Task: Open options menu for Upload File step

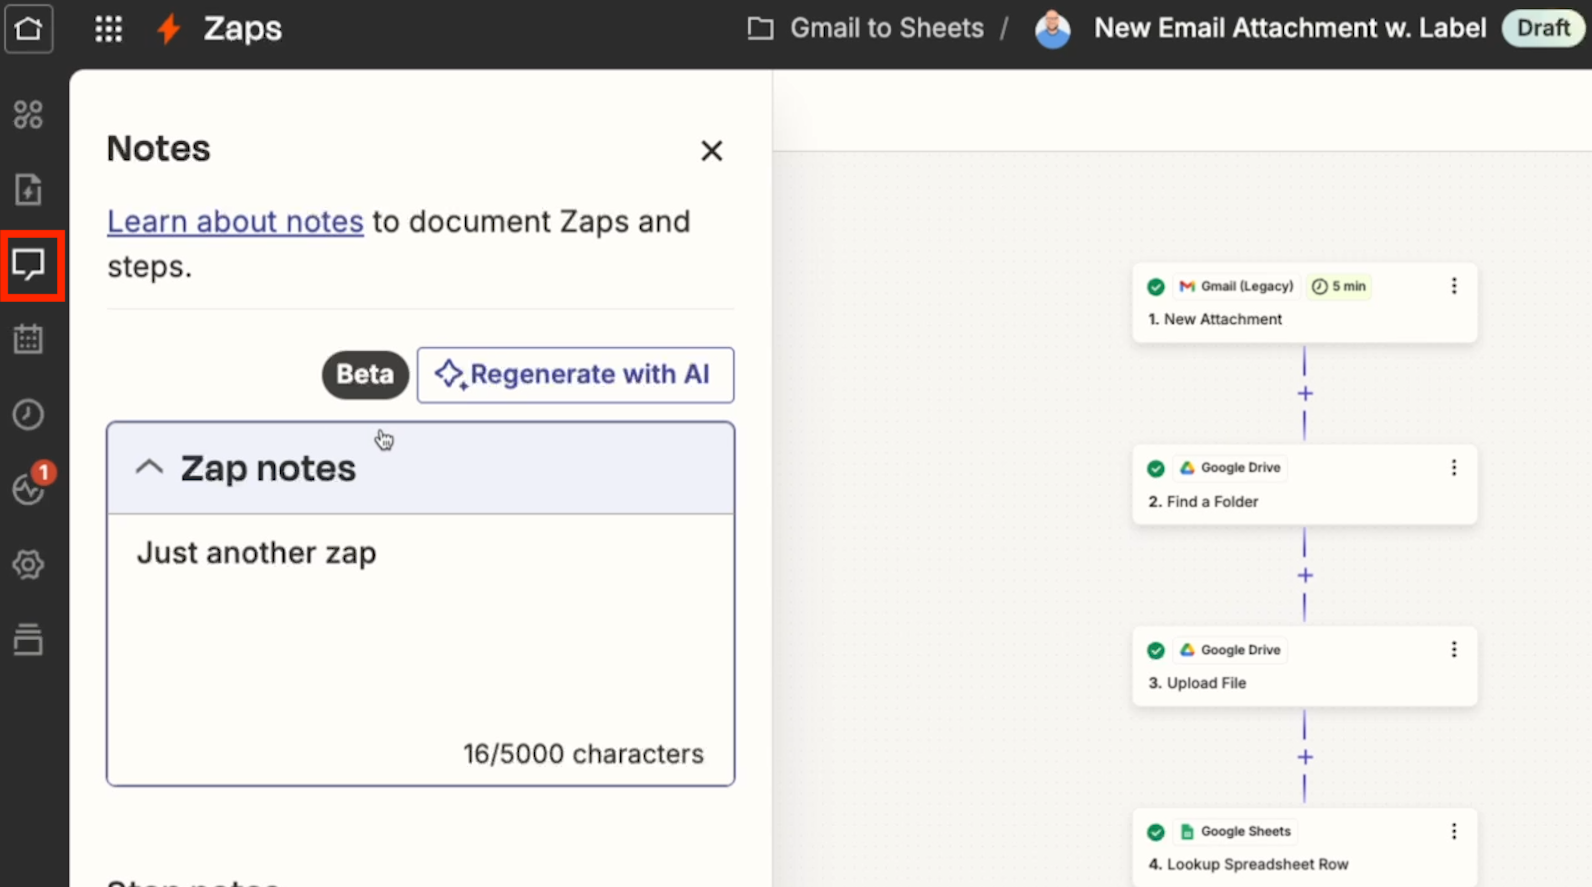Action: (x=1453, y=650)
